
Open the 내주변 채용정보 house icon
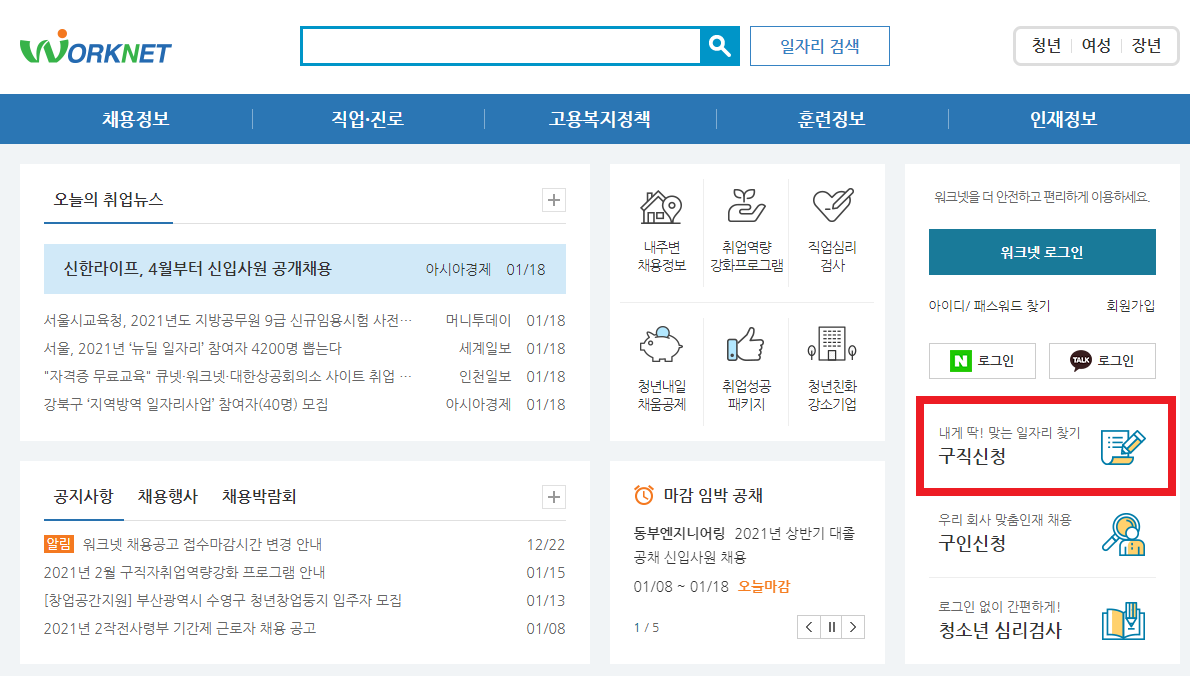[661, 206]
